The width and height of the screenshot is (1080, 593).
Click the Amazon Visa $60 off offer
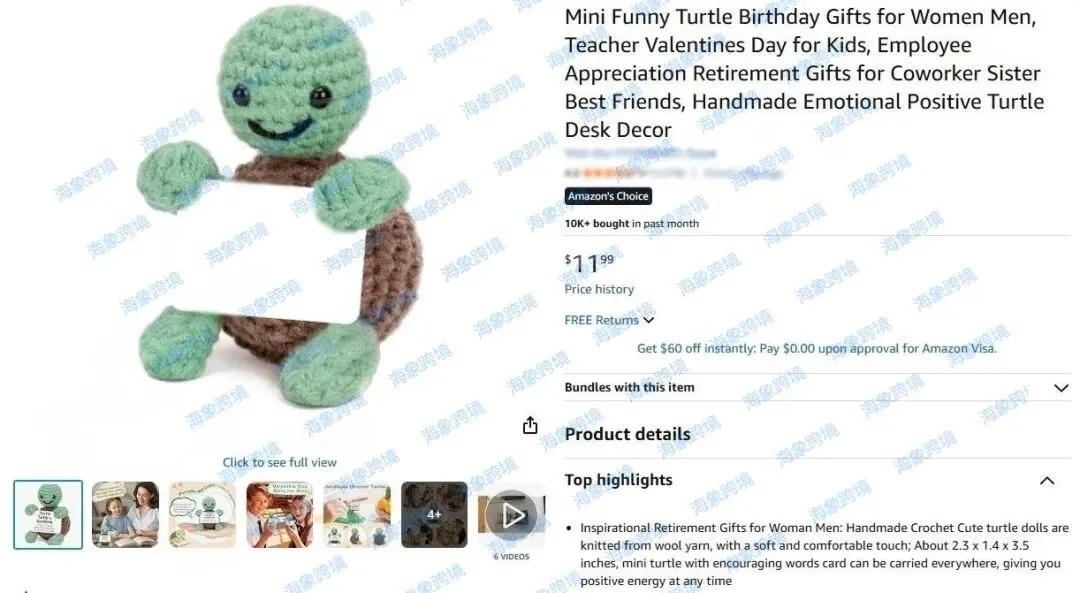pos(817,348)
